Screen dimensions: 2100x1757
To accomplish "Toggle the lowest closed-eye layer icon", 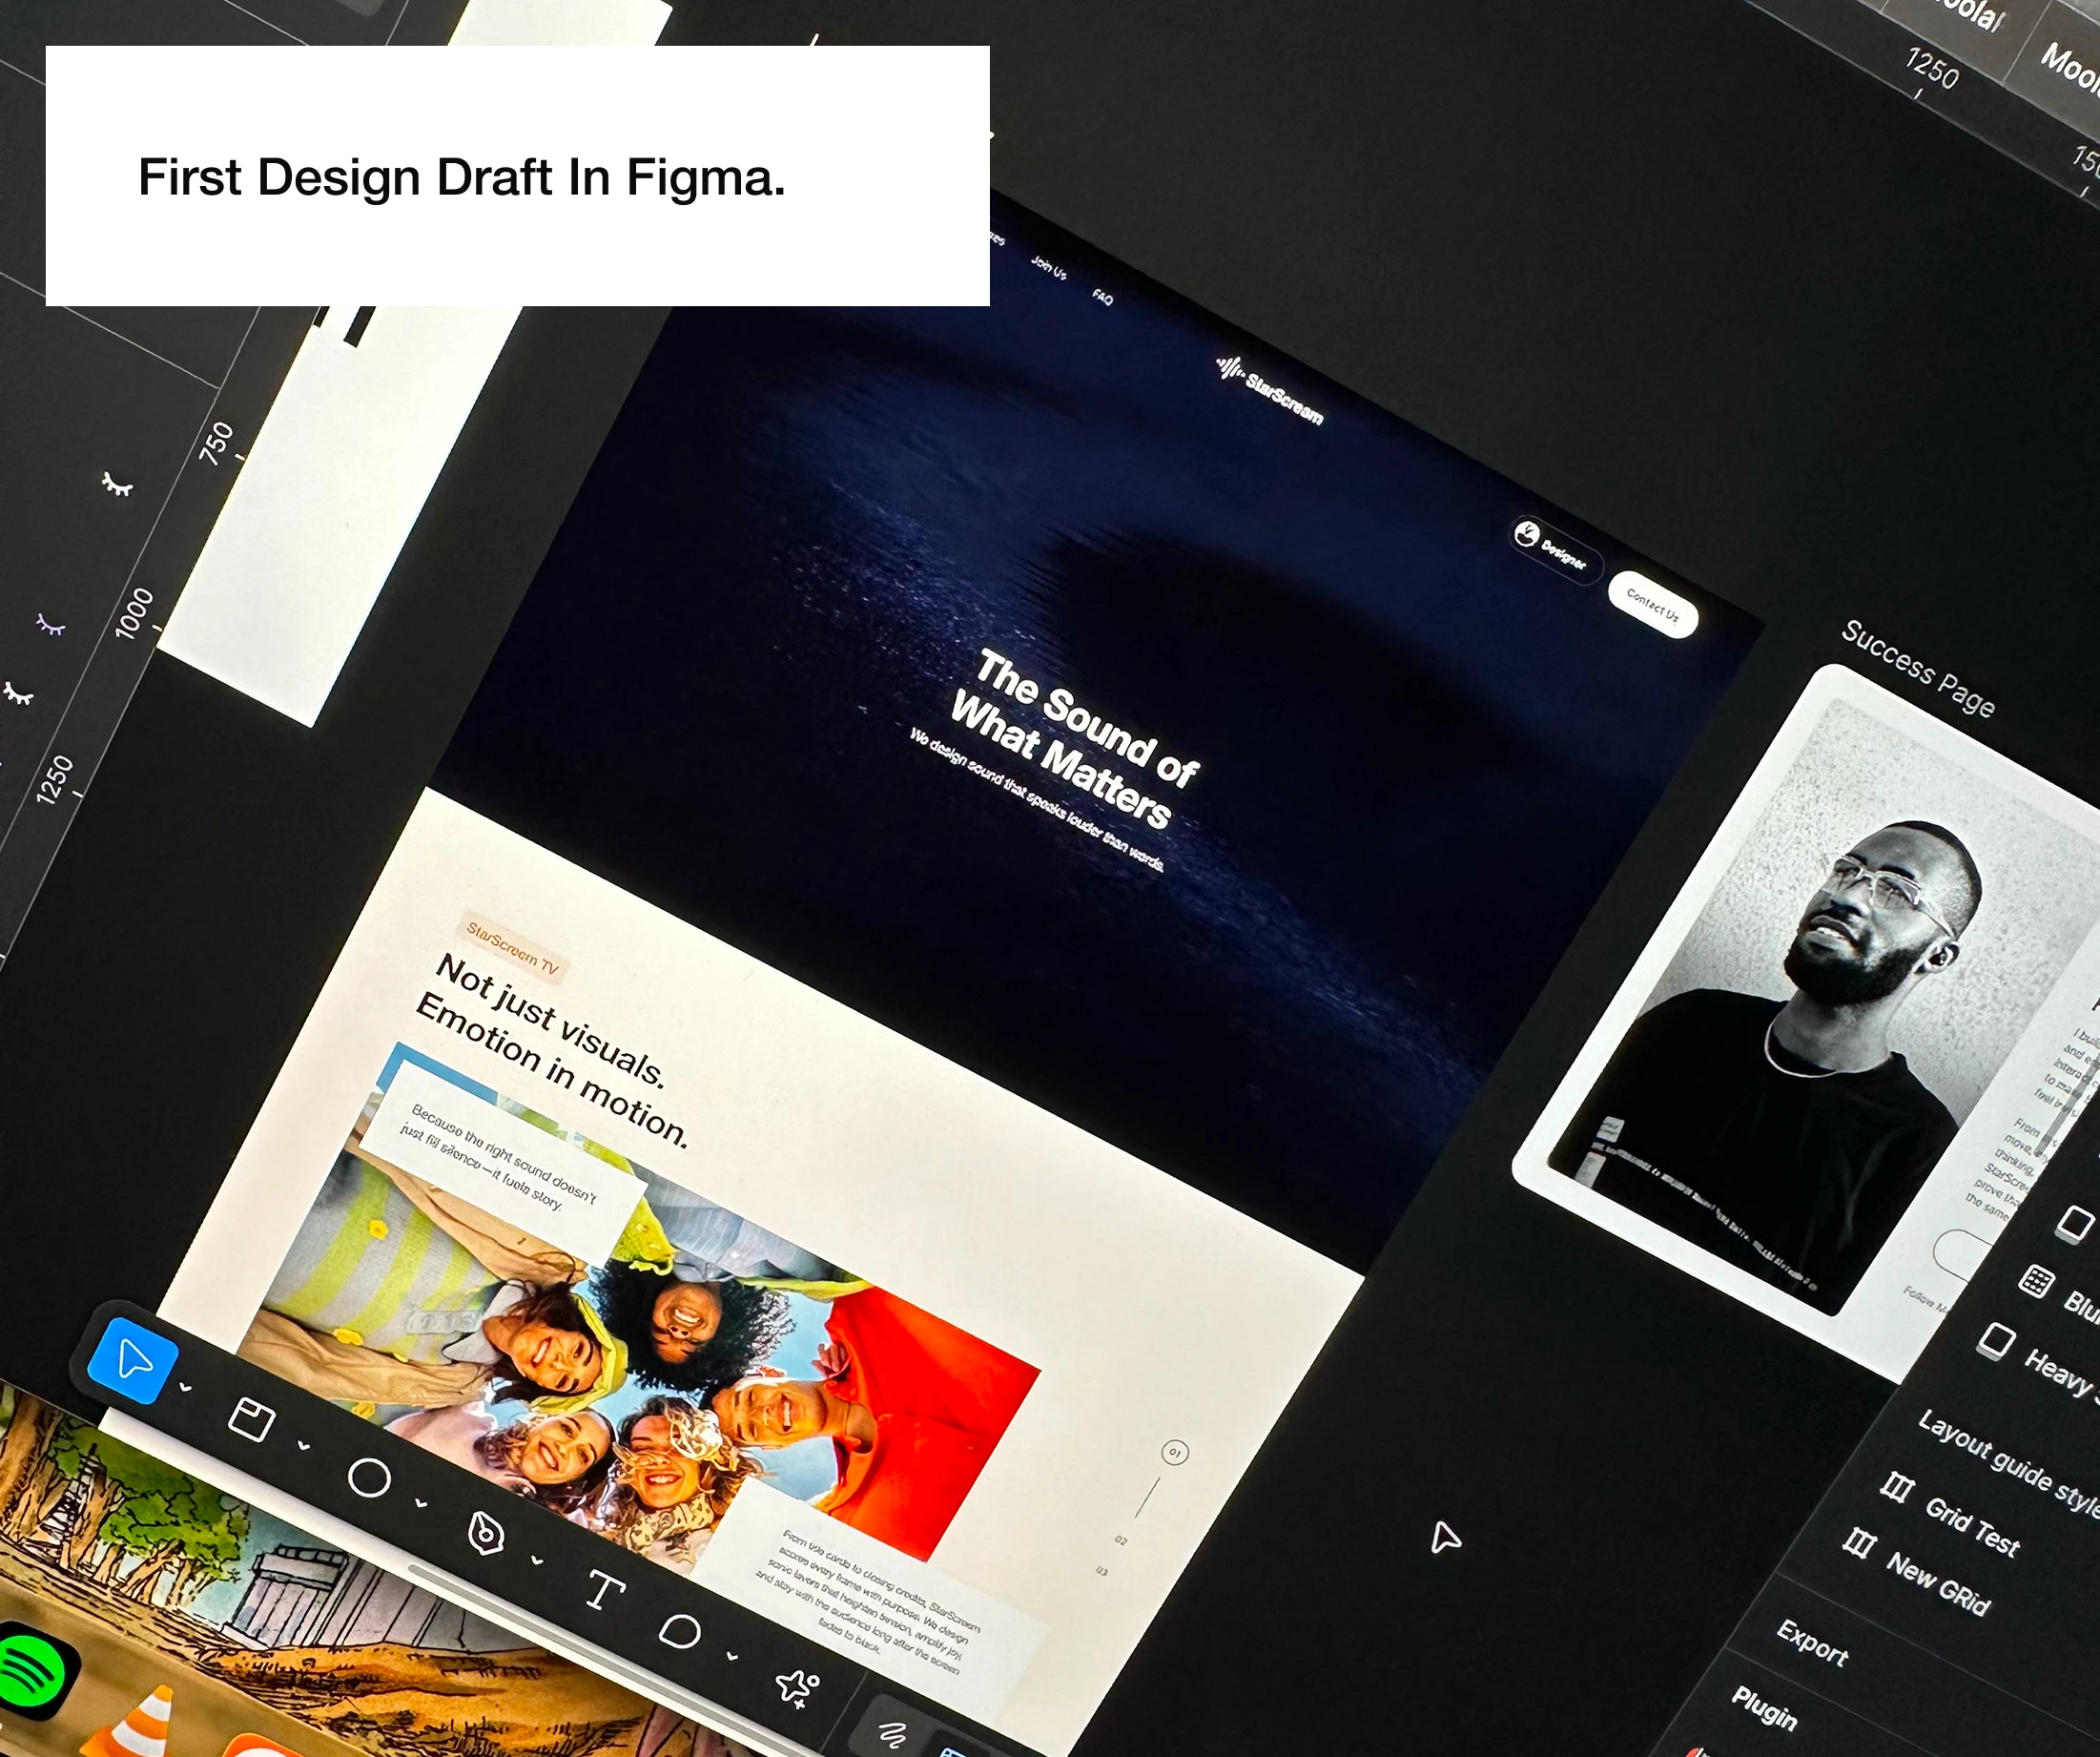I will (18, 693).
